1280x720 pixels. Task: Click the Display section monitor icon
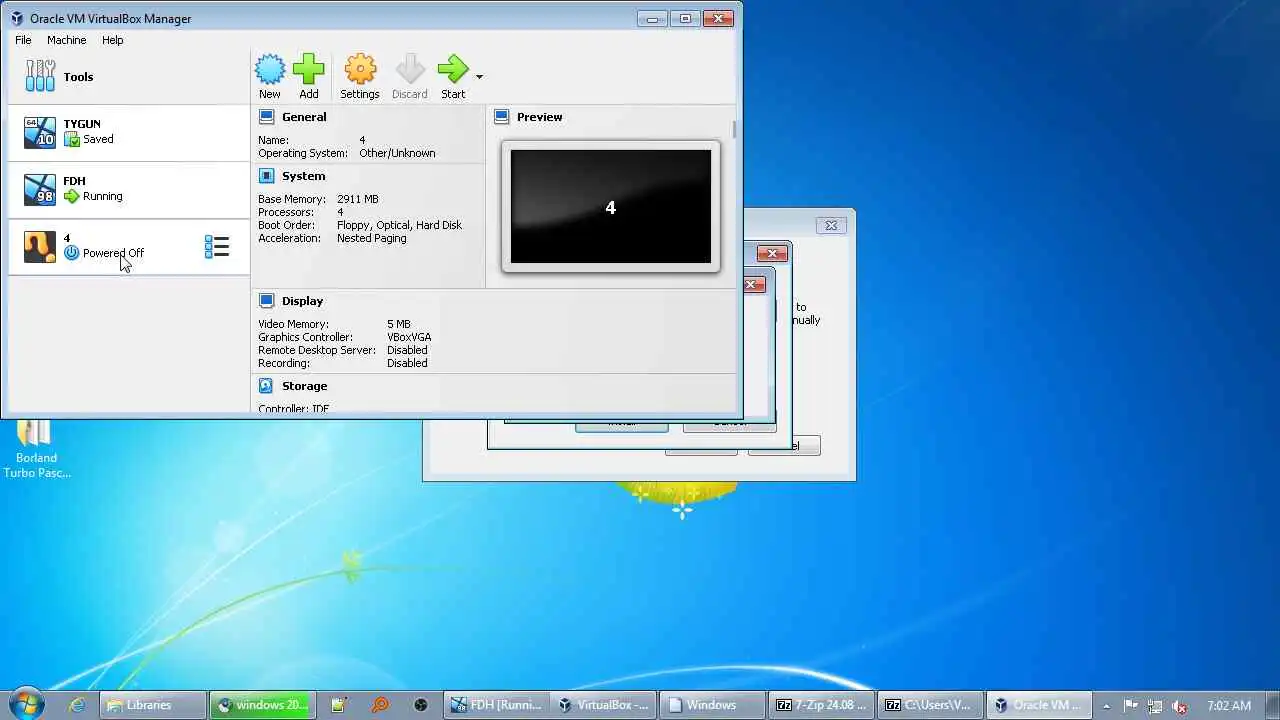coord(266,301)
